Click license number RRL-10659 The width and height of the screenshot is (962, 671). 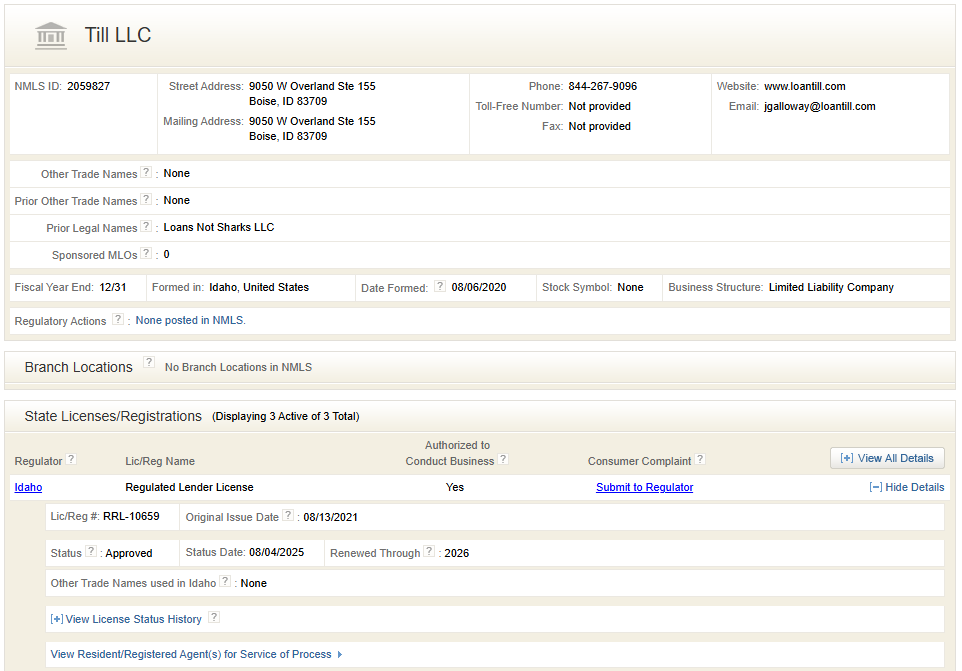pos(131,516)
